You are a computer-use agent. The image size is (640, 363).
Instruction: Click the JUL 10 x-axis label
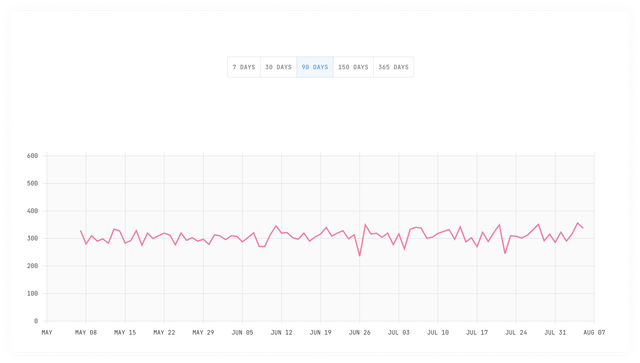tap(438, 332)
